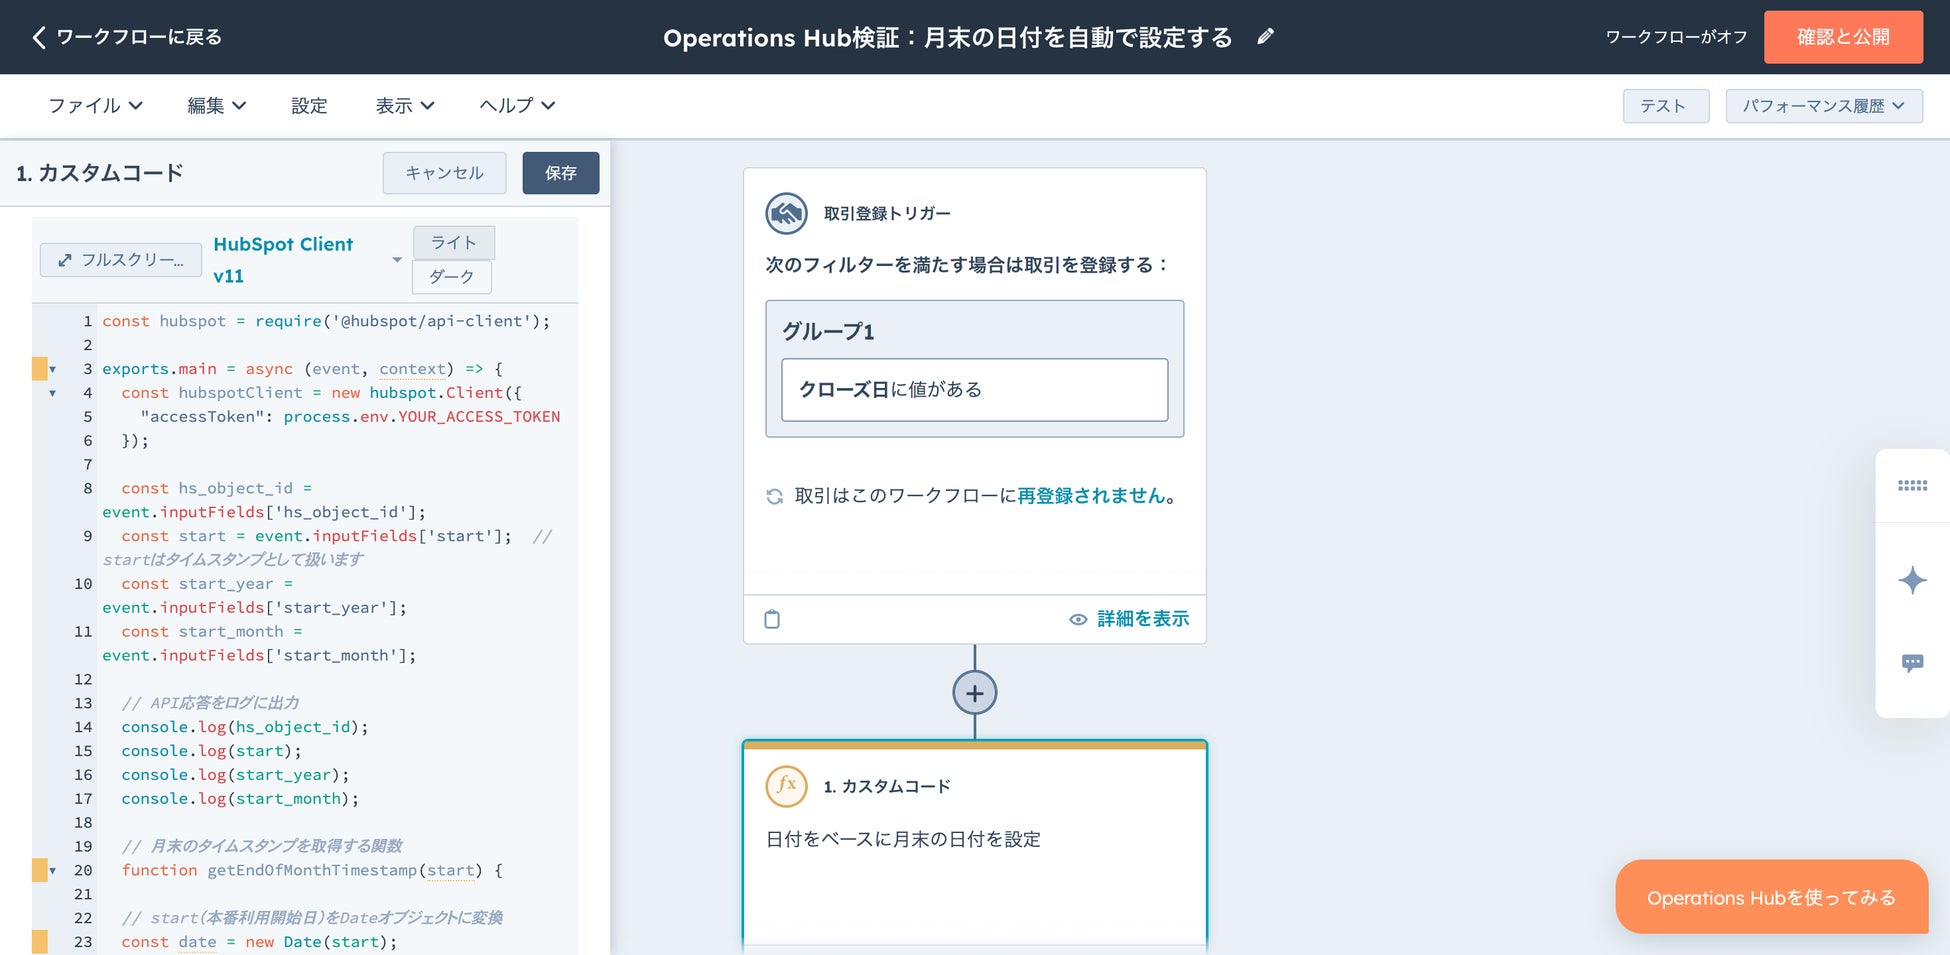Collapse code fold arrow at line 3
The width and height of the screenshot is (1950, 955).
tap(53, 370)
